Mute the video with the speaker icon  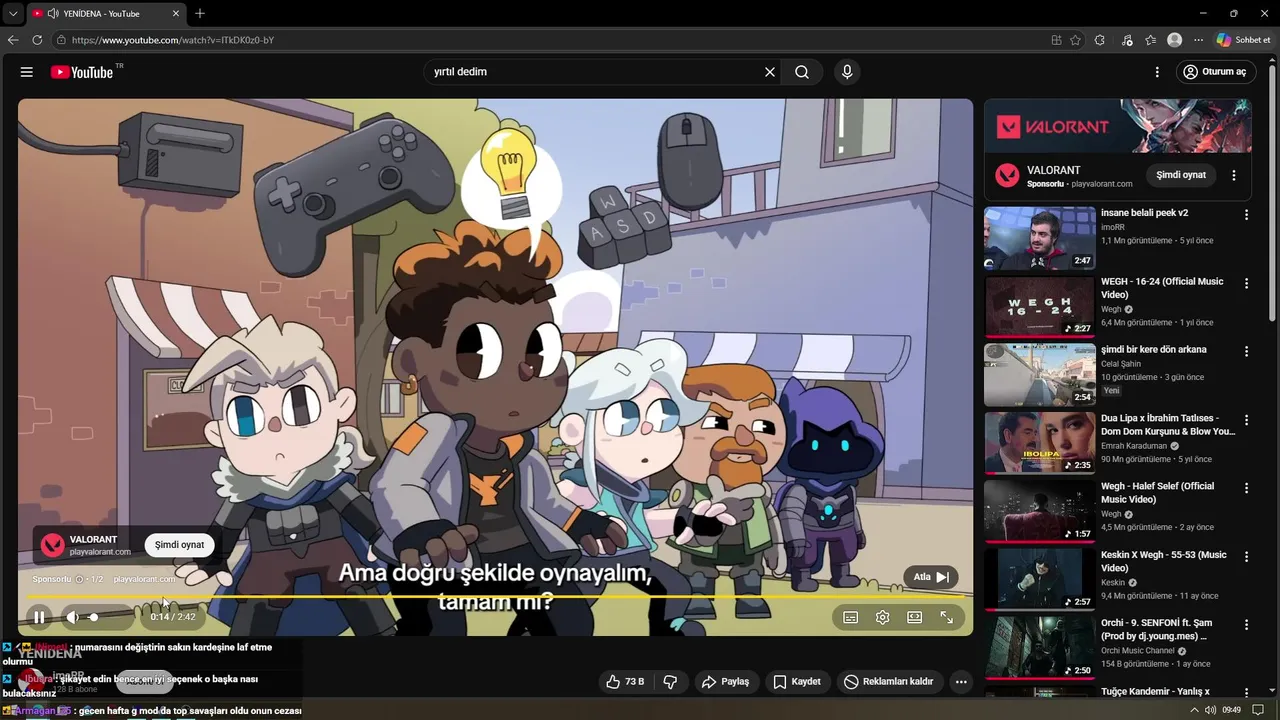click(72, 617)
